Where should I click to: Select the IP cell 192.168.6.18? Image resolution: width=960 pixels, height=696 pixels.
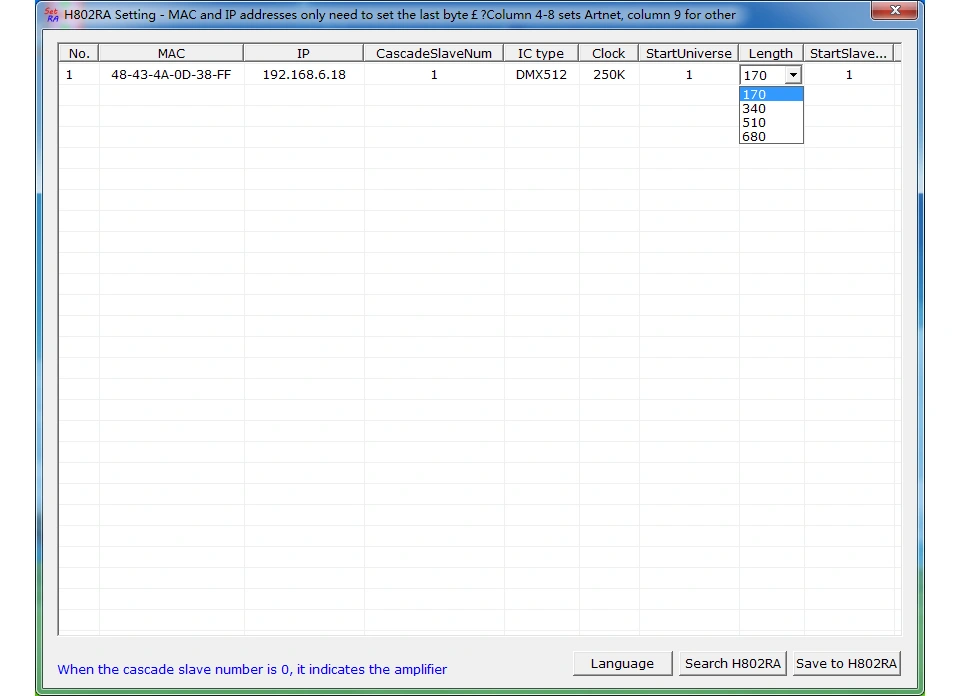point(304,75)
